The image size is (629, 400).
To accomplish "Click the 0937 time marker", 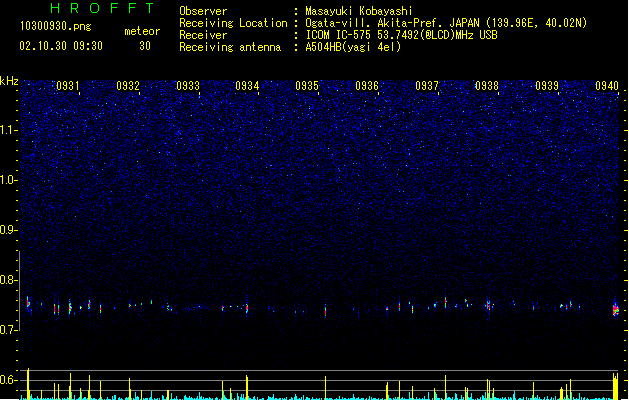I will point(427,86).
